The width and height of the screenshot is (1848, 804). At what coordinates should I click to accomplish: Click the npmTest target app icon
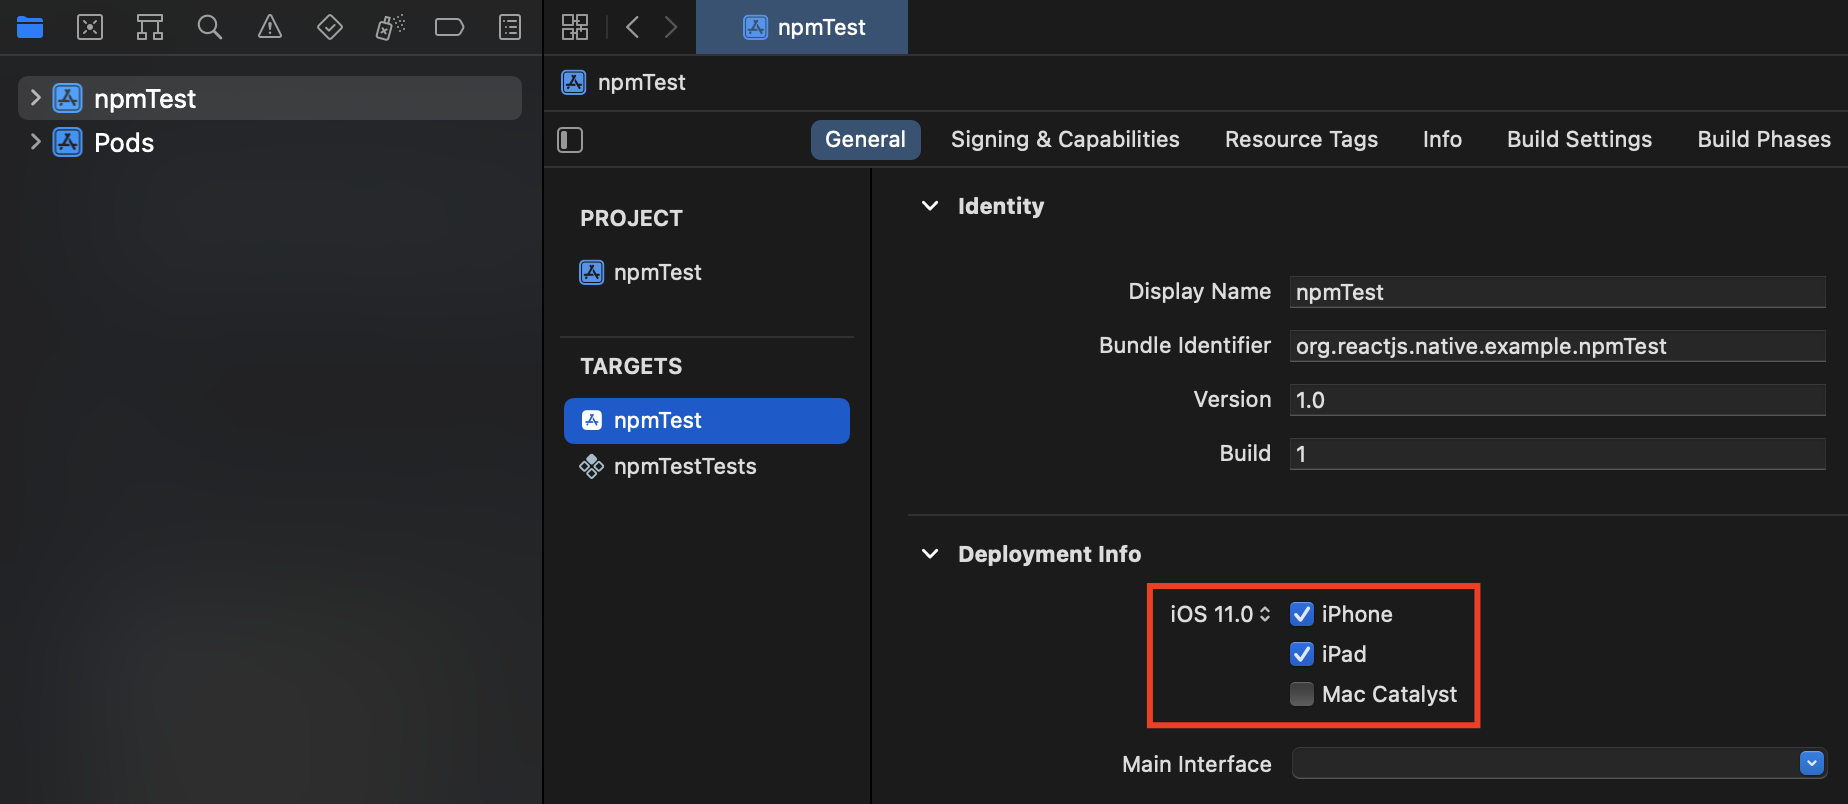(592, 420)
